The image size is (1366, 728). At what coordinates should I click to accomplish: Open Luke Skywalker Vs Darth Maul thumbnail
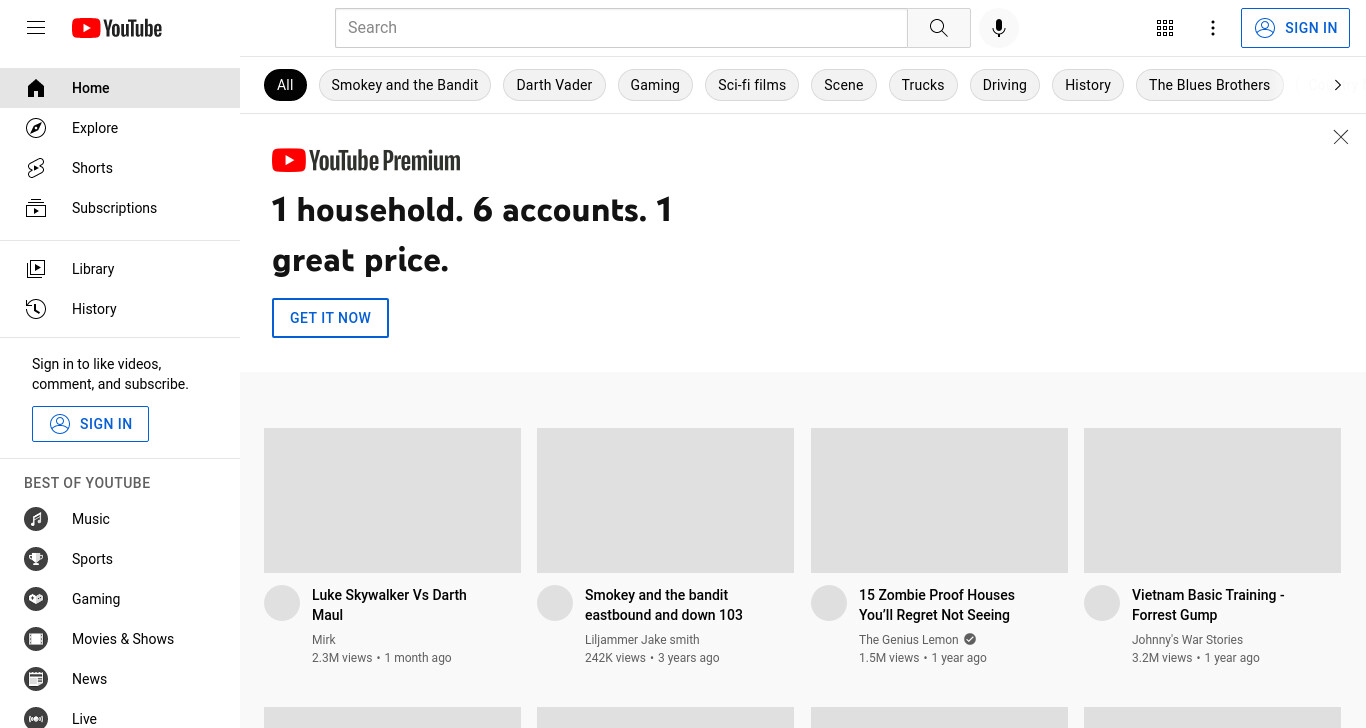point(392,500)
